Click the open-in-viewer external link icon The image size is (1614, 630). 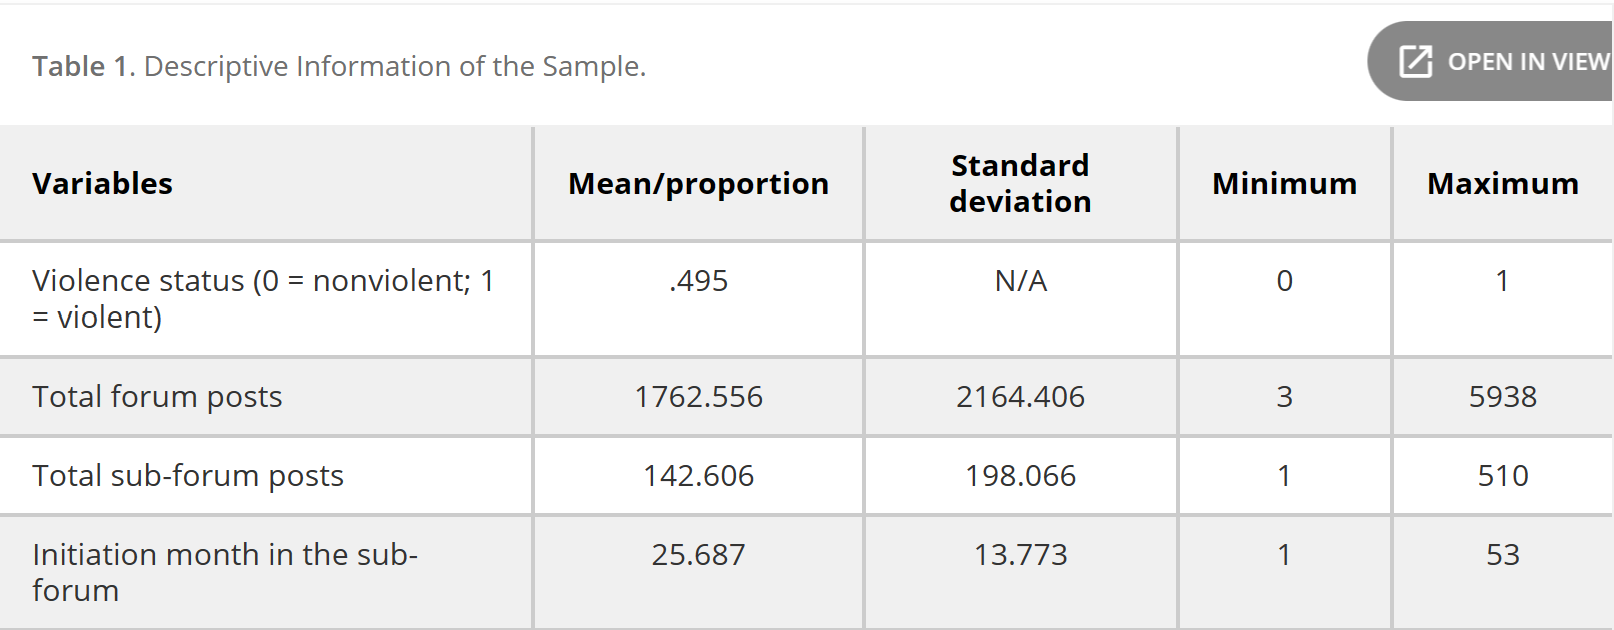pyautogui.click(x=1415, y=62)
